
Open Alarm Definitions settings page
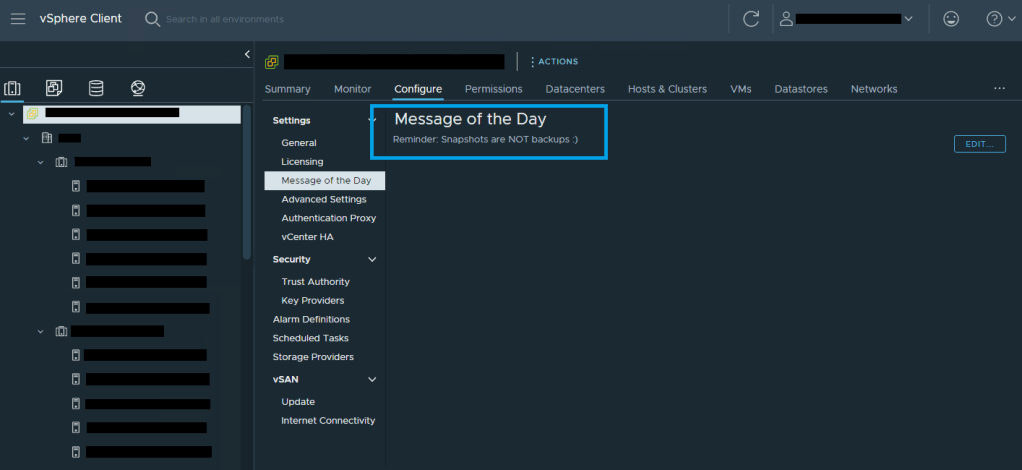pyautogui.click(x=311, y=319)
